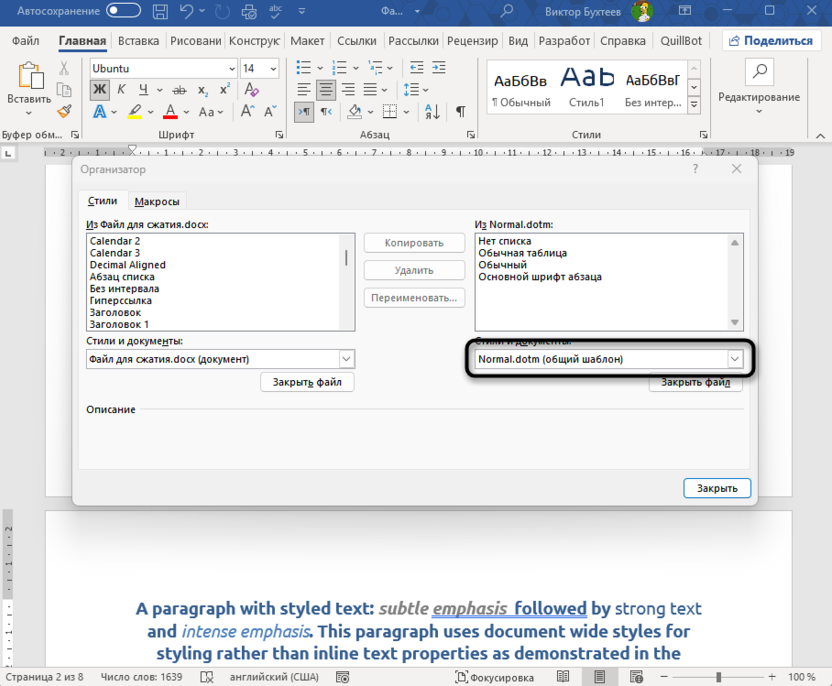Screen dimensions: 832x686
Task: Click the center alignment icon
Action: click(x=326, y=90)
